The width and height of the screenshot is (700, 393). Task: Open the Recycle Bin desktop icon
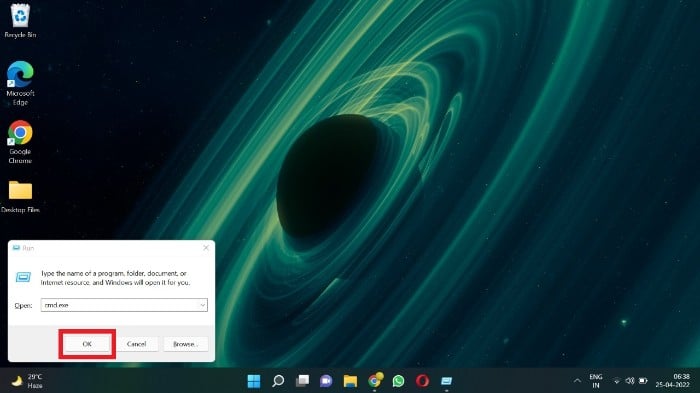(20, 21)
